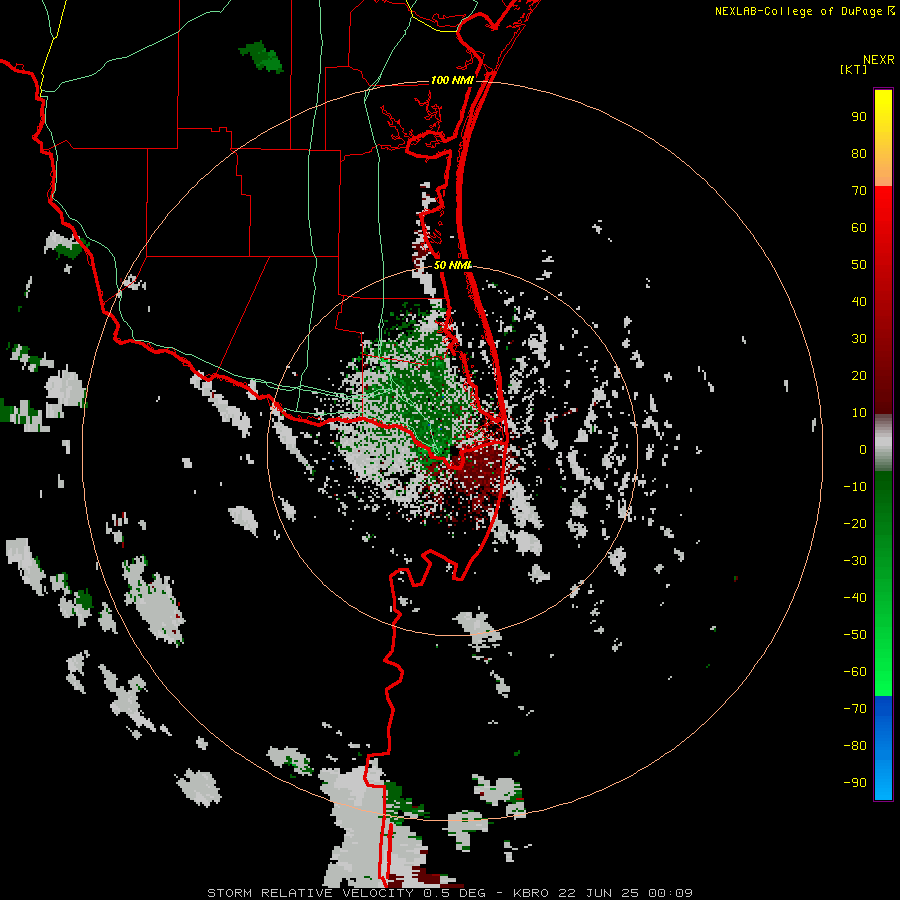The height and width of the screenshot is (900, 900).
Task: Click the 70 value on velocity scale
Action: [x=859, y=191]
